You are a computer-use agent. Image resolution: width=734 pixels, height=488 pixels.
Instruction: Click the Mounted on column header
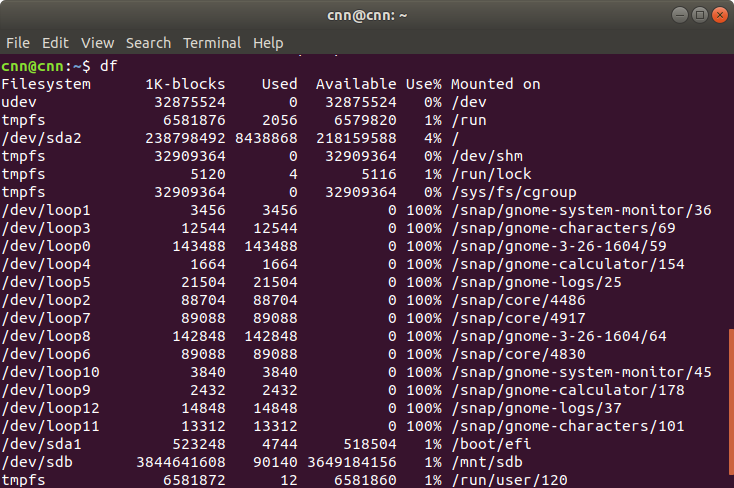point(495,84)
